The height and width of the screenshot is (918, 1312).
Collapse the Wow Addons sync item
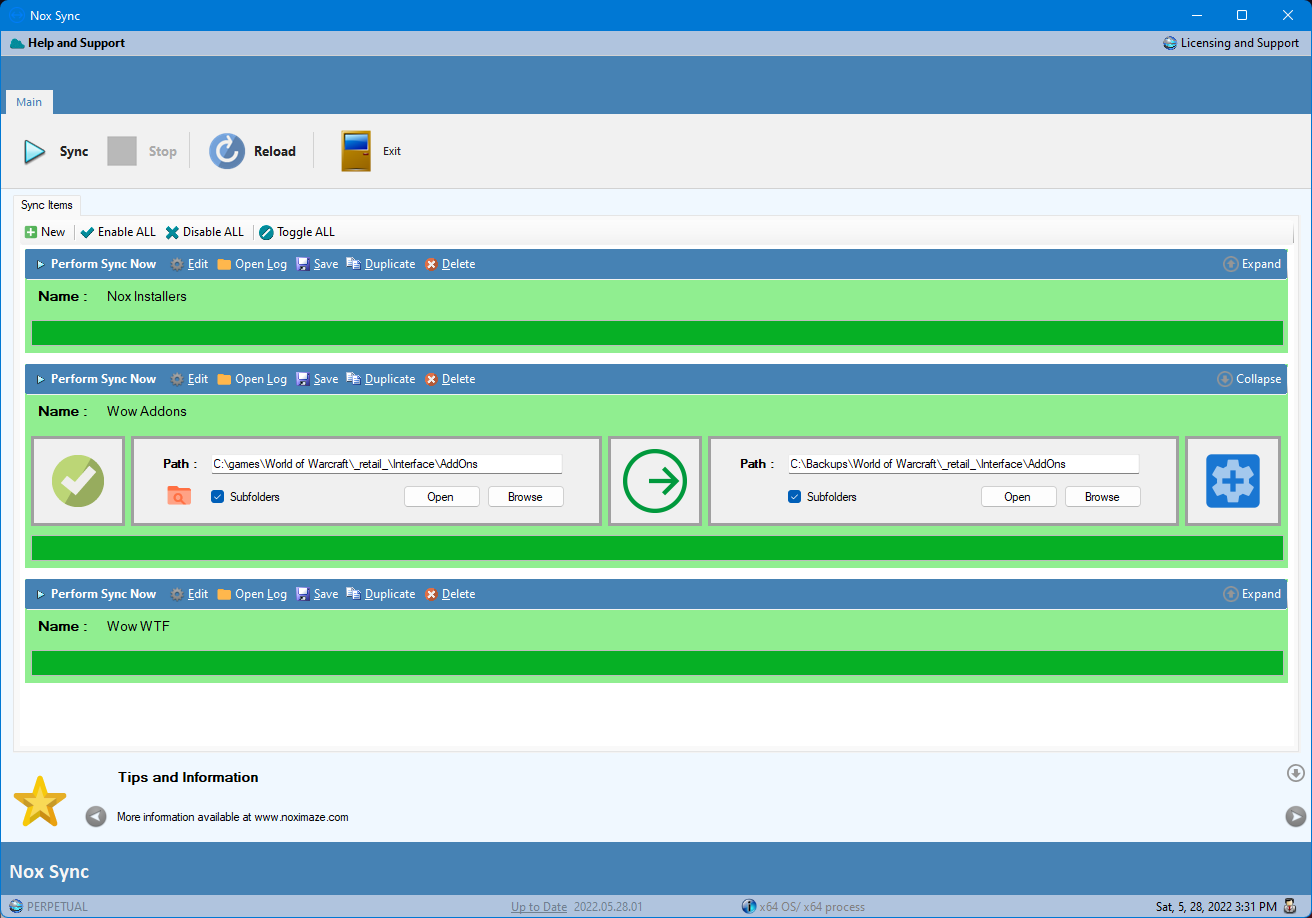(x=1249, y=379)
